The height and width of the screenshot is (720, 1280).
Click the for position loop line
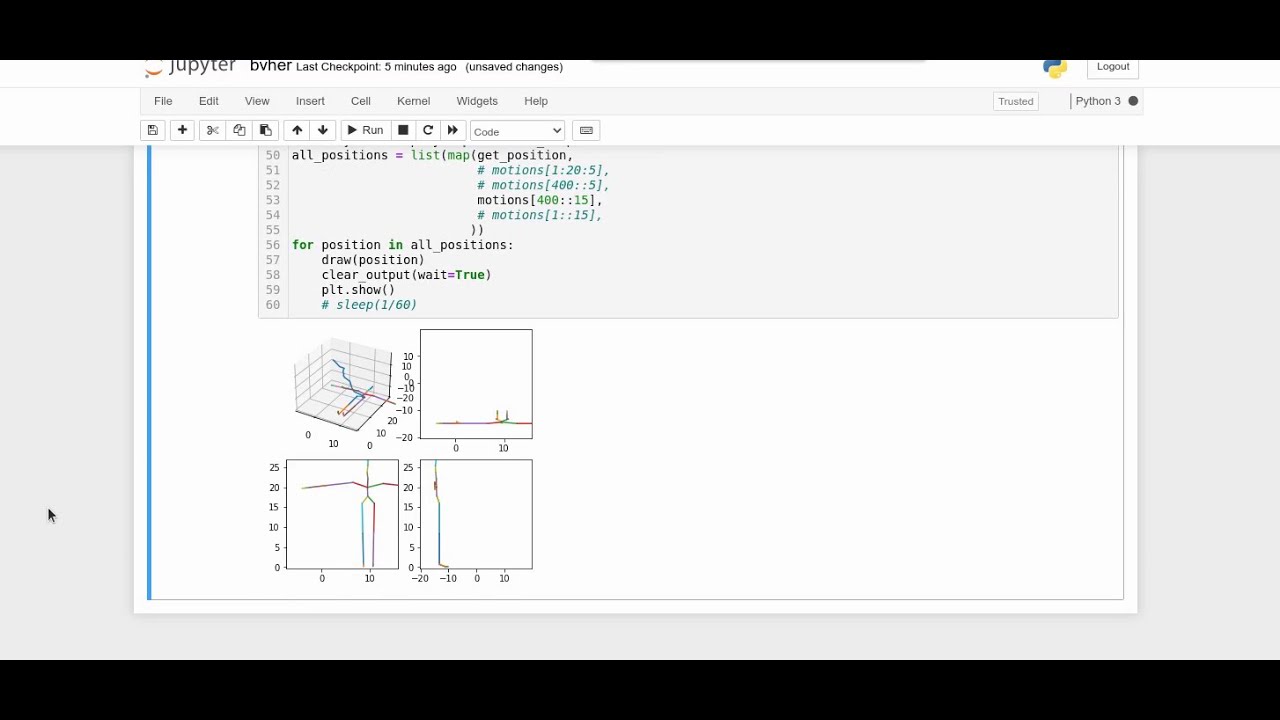[x=402, y=245]
